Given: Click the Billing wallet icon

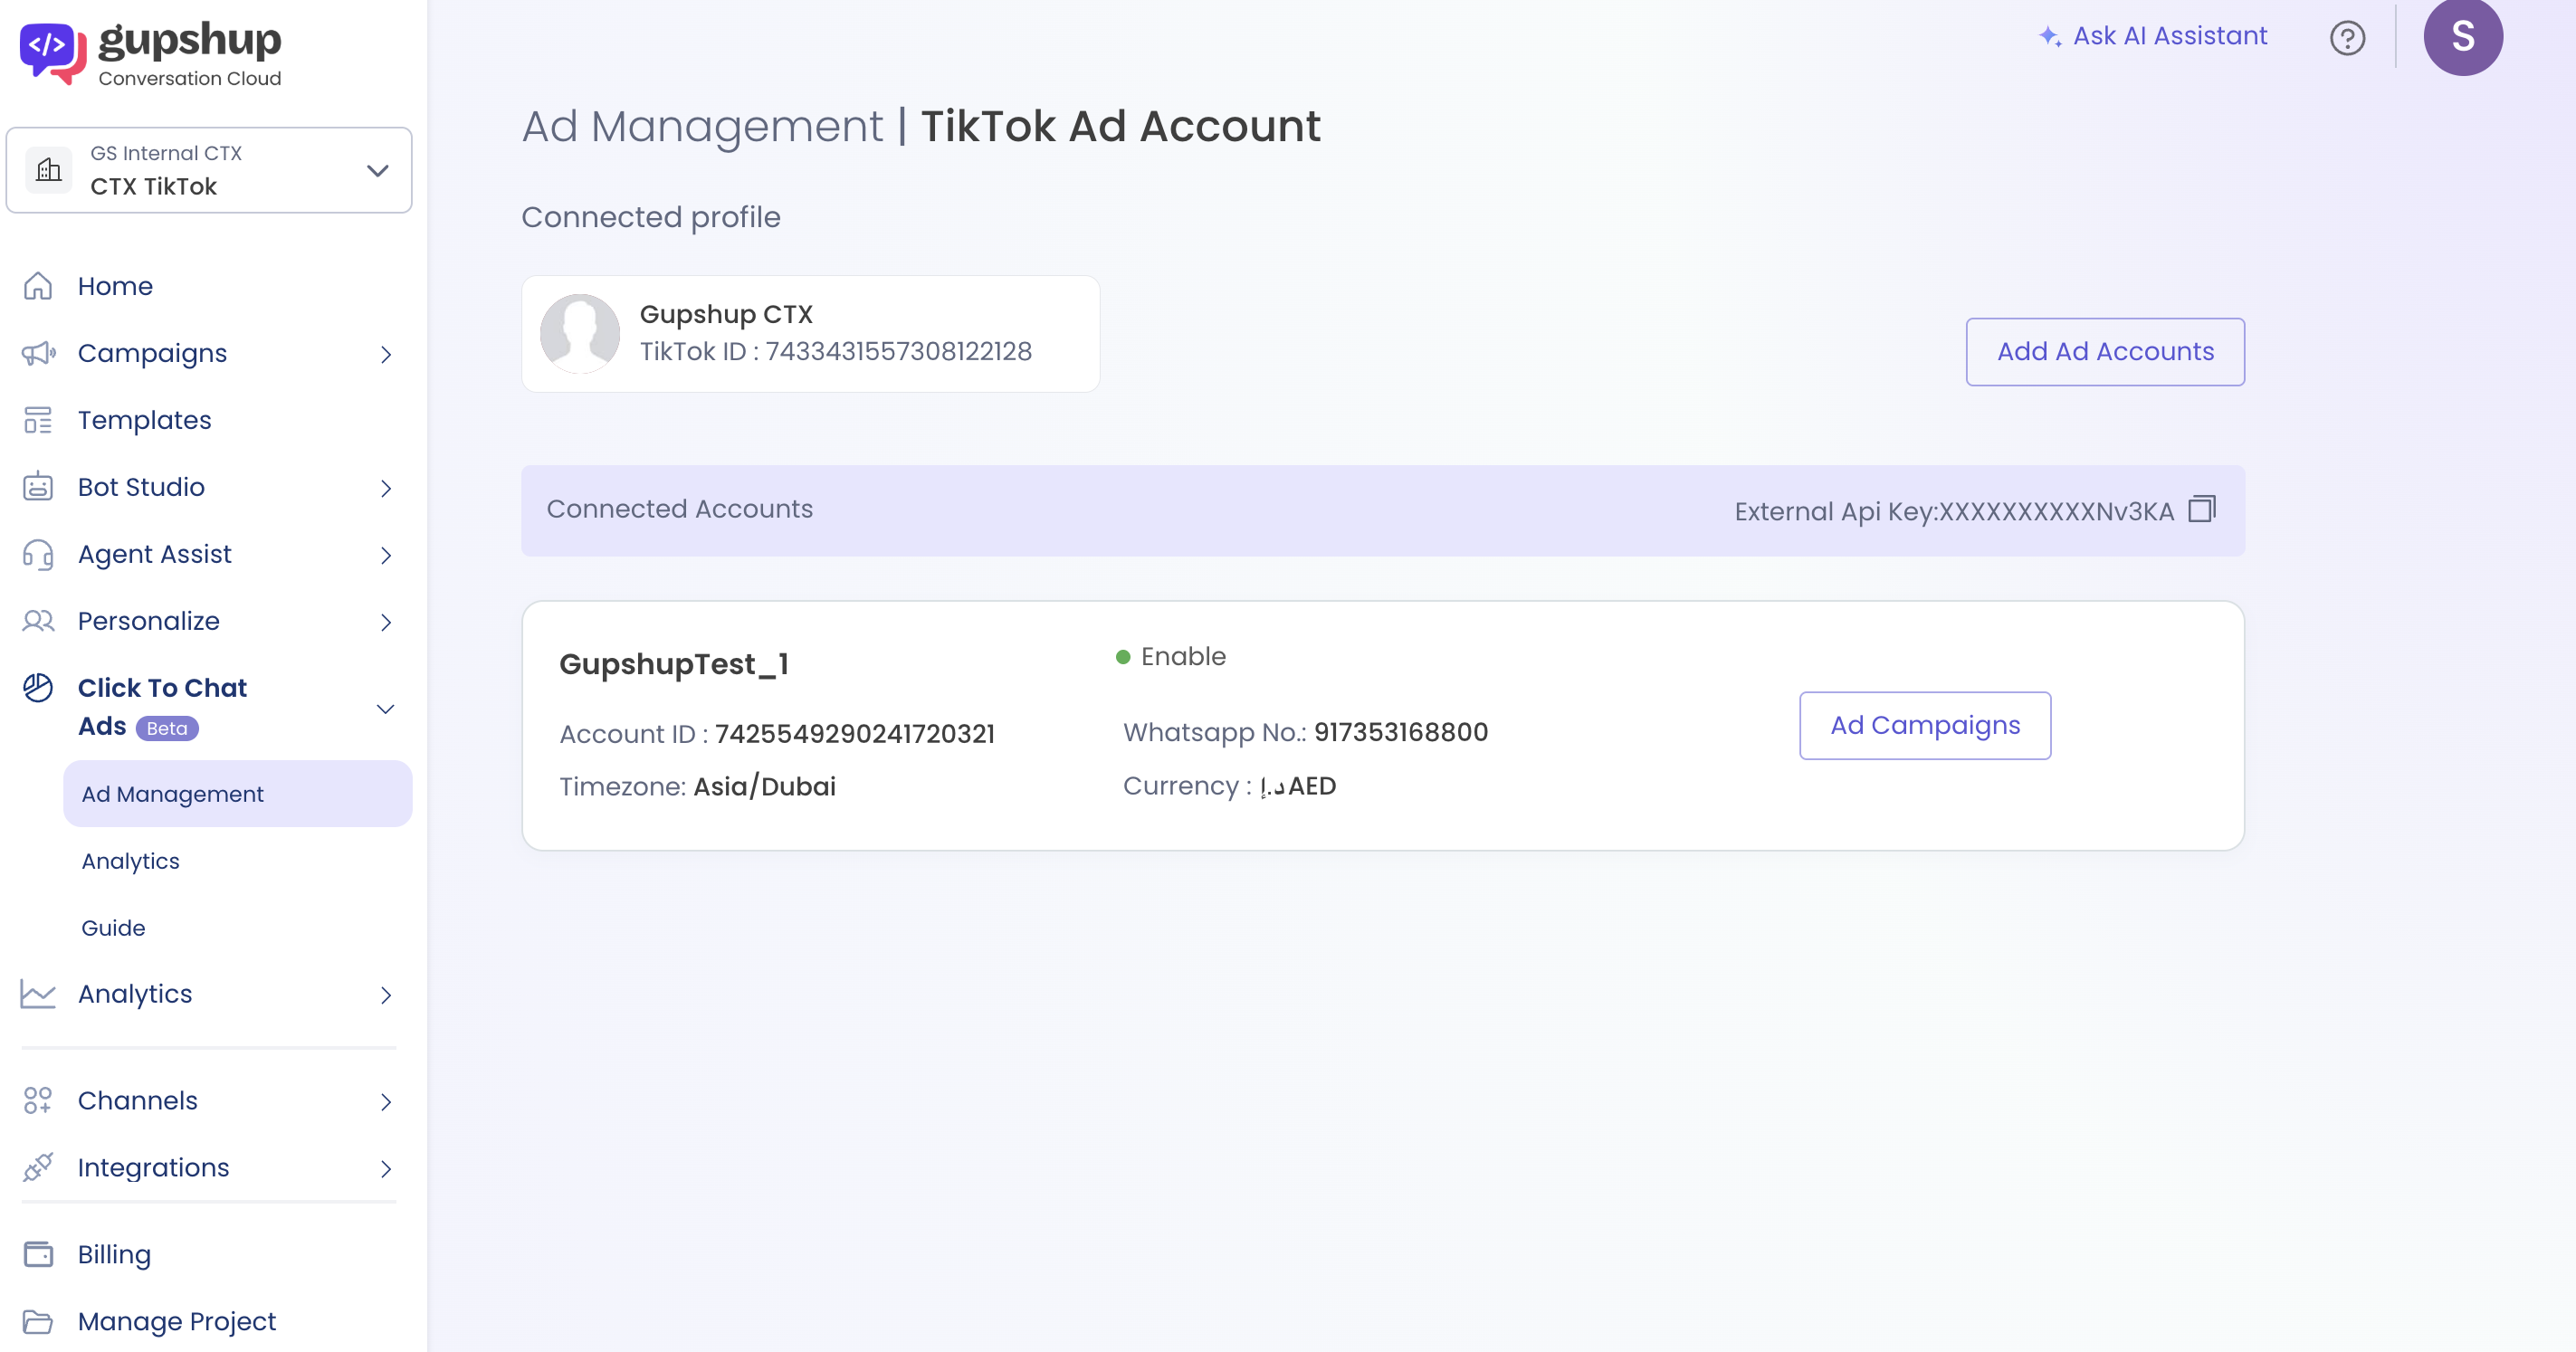Looking at the screenshot, I should tap(38, 1254).
